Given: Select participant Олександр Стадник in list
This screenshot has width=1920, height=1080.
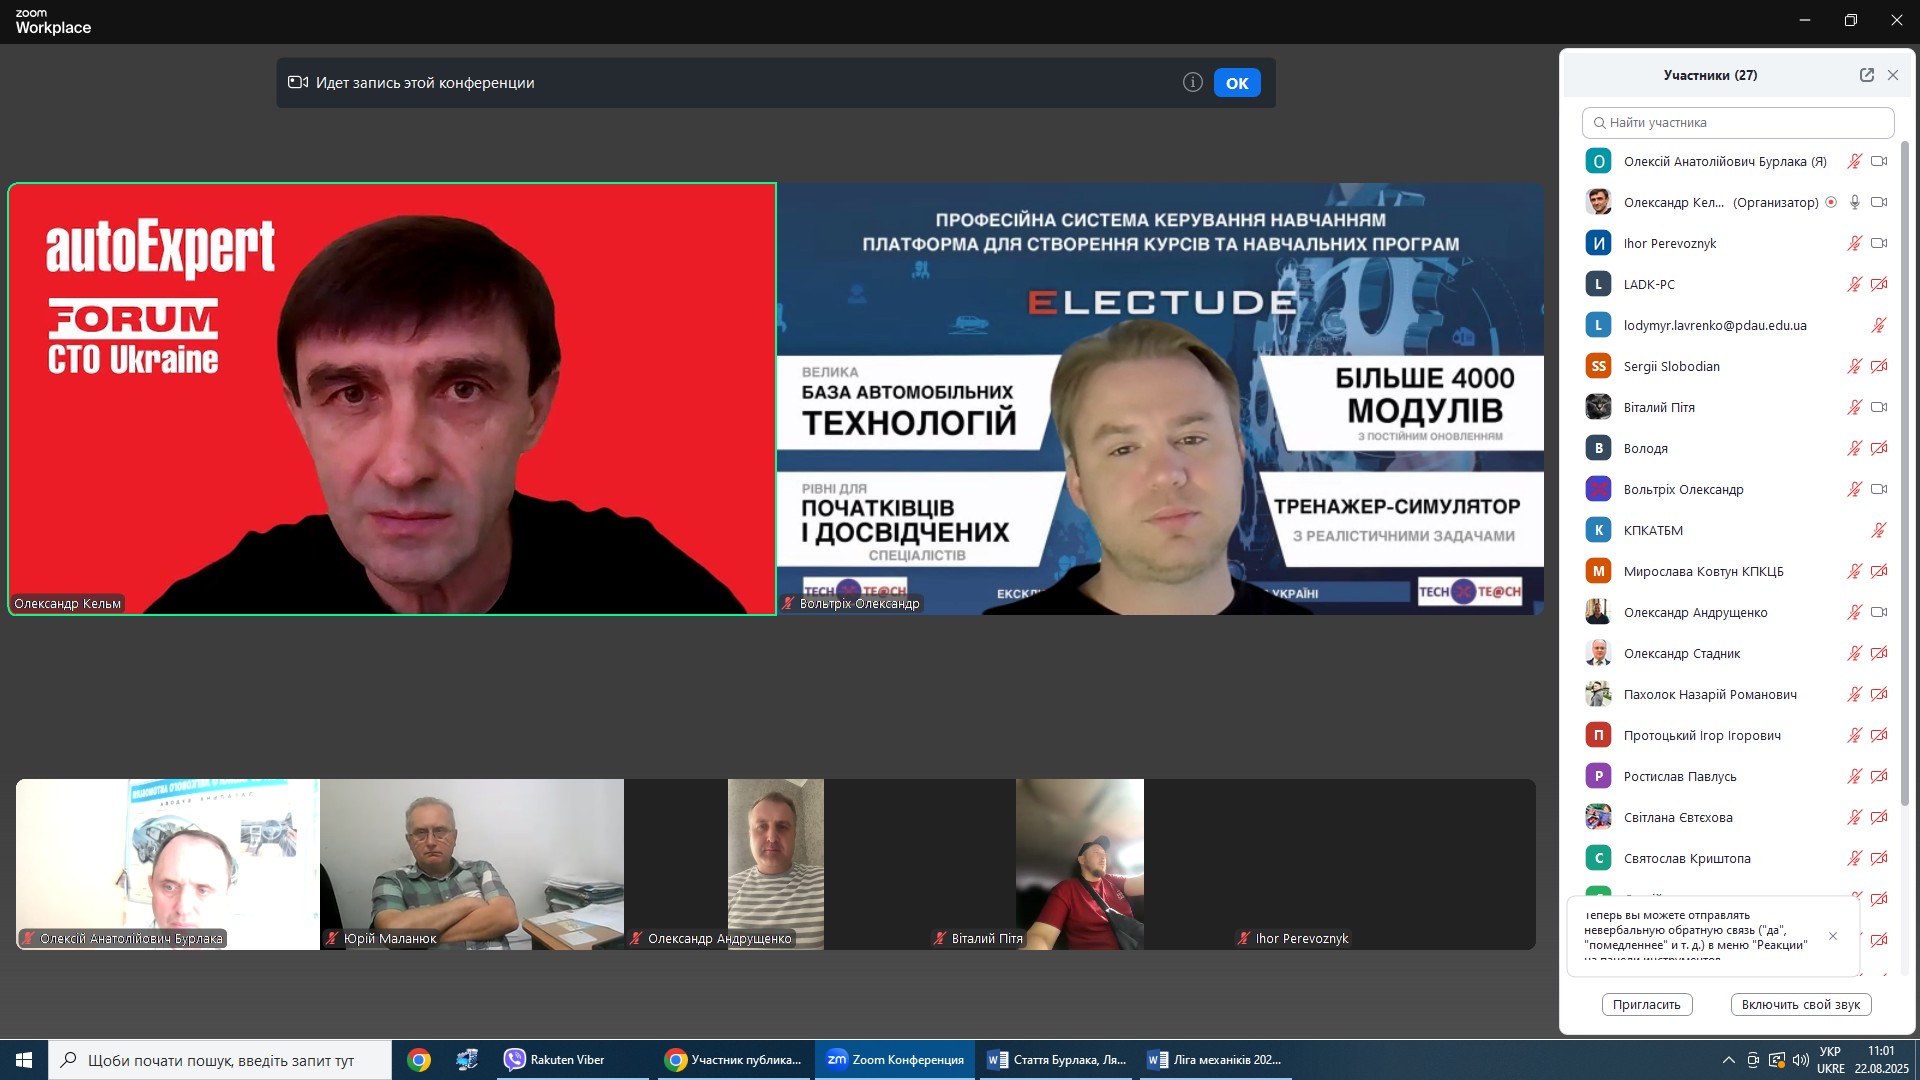Looking at the screenshot, I should click(x=1738, y=653).
